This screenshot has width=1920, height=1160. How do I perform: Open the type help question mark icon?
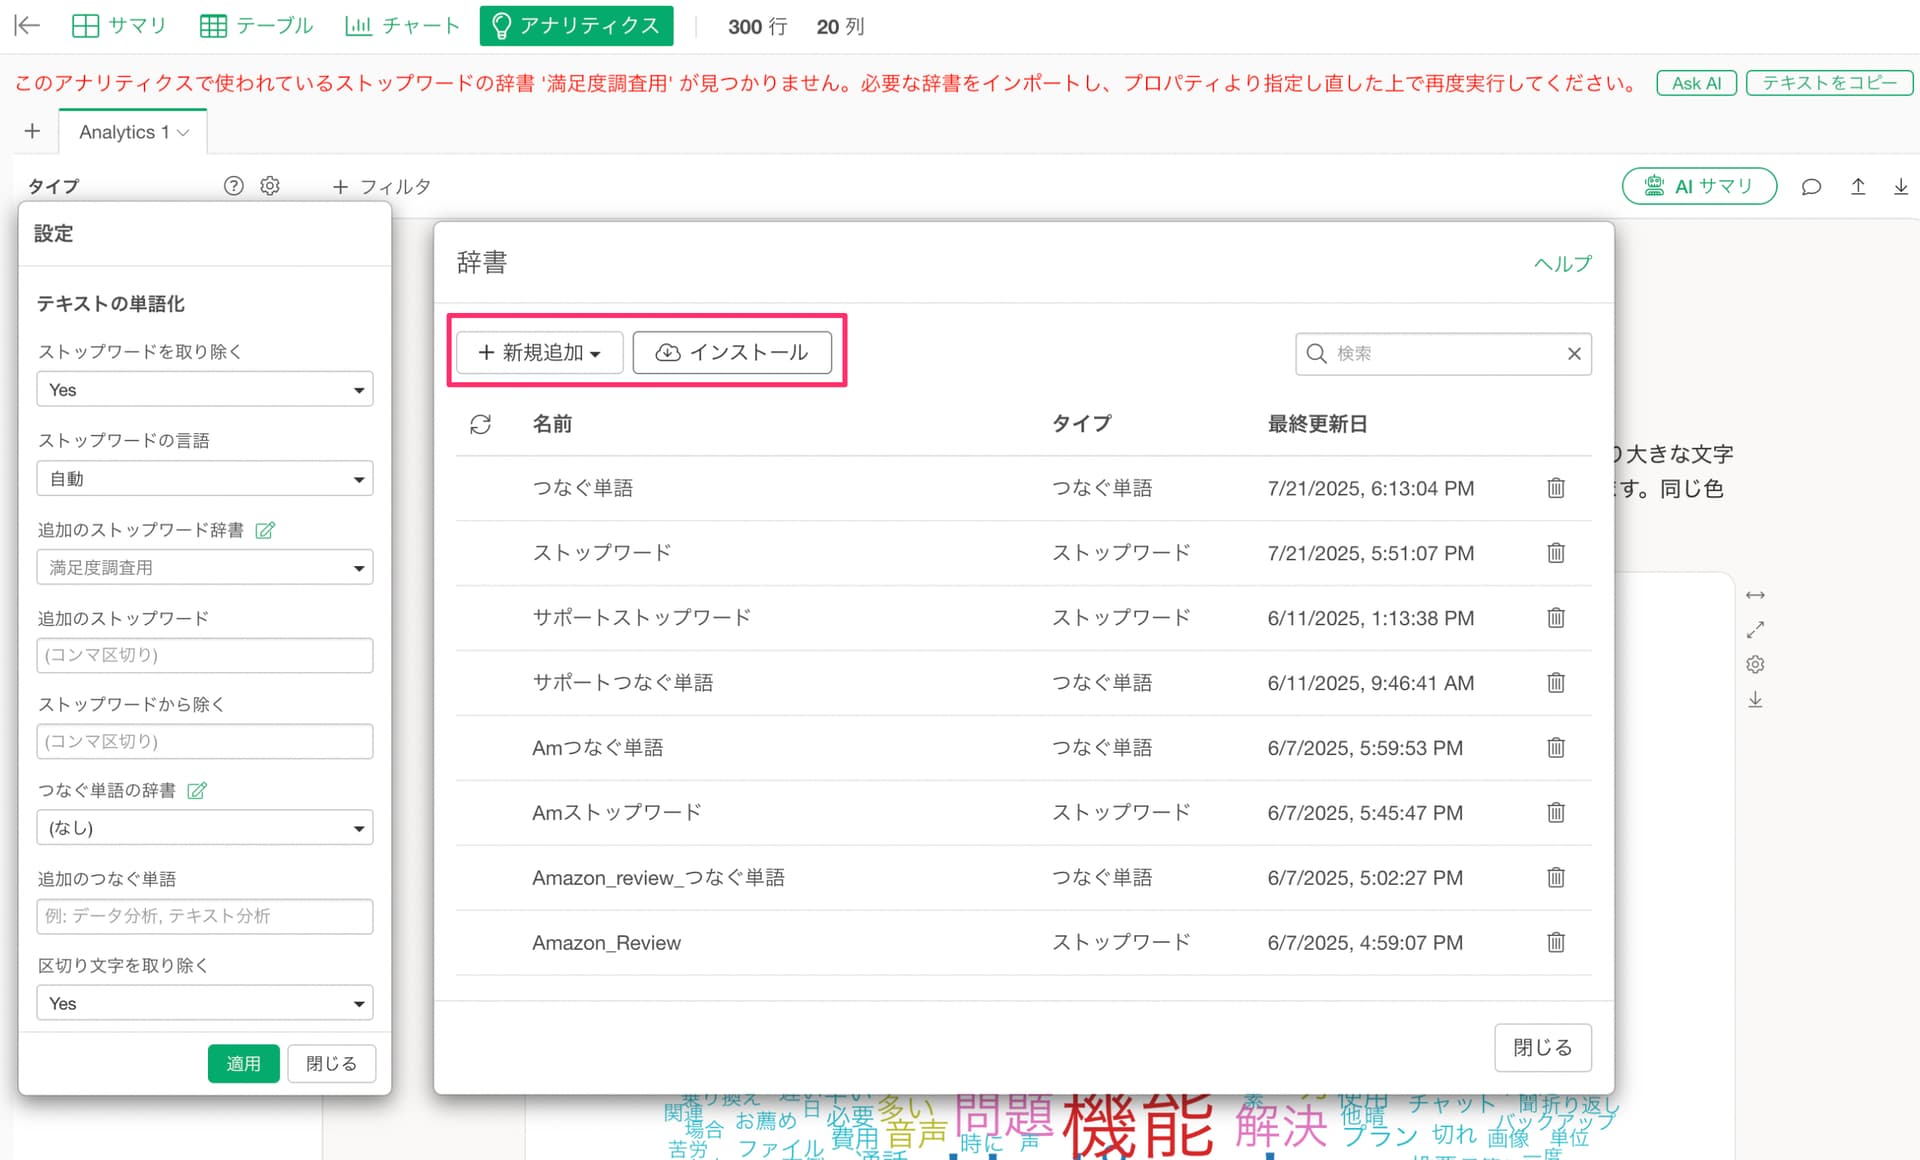[x=233, y=186]
